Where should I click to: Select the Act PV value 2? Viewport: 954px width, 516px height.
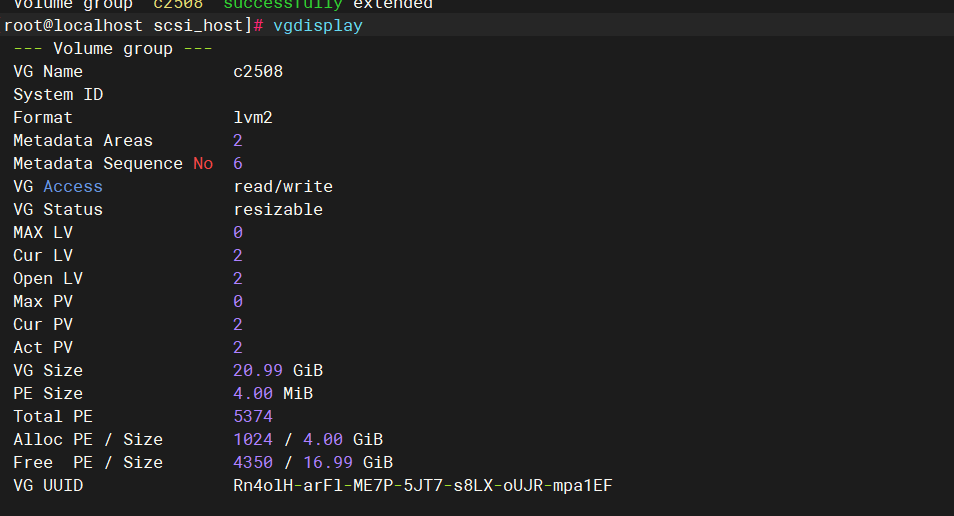coord(238,347)
